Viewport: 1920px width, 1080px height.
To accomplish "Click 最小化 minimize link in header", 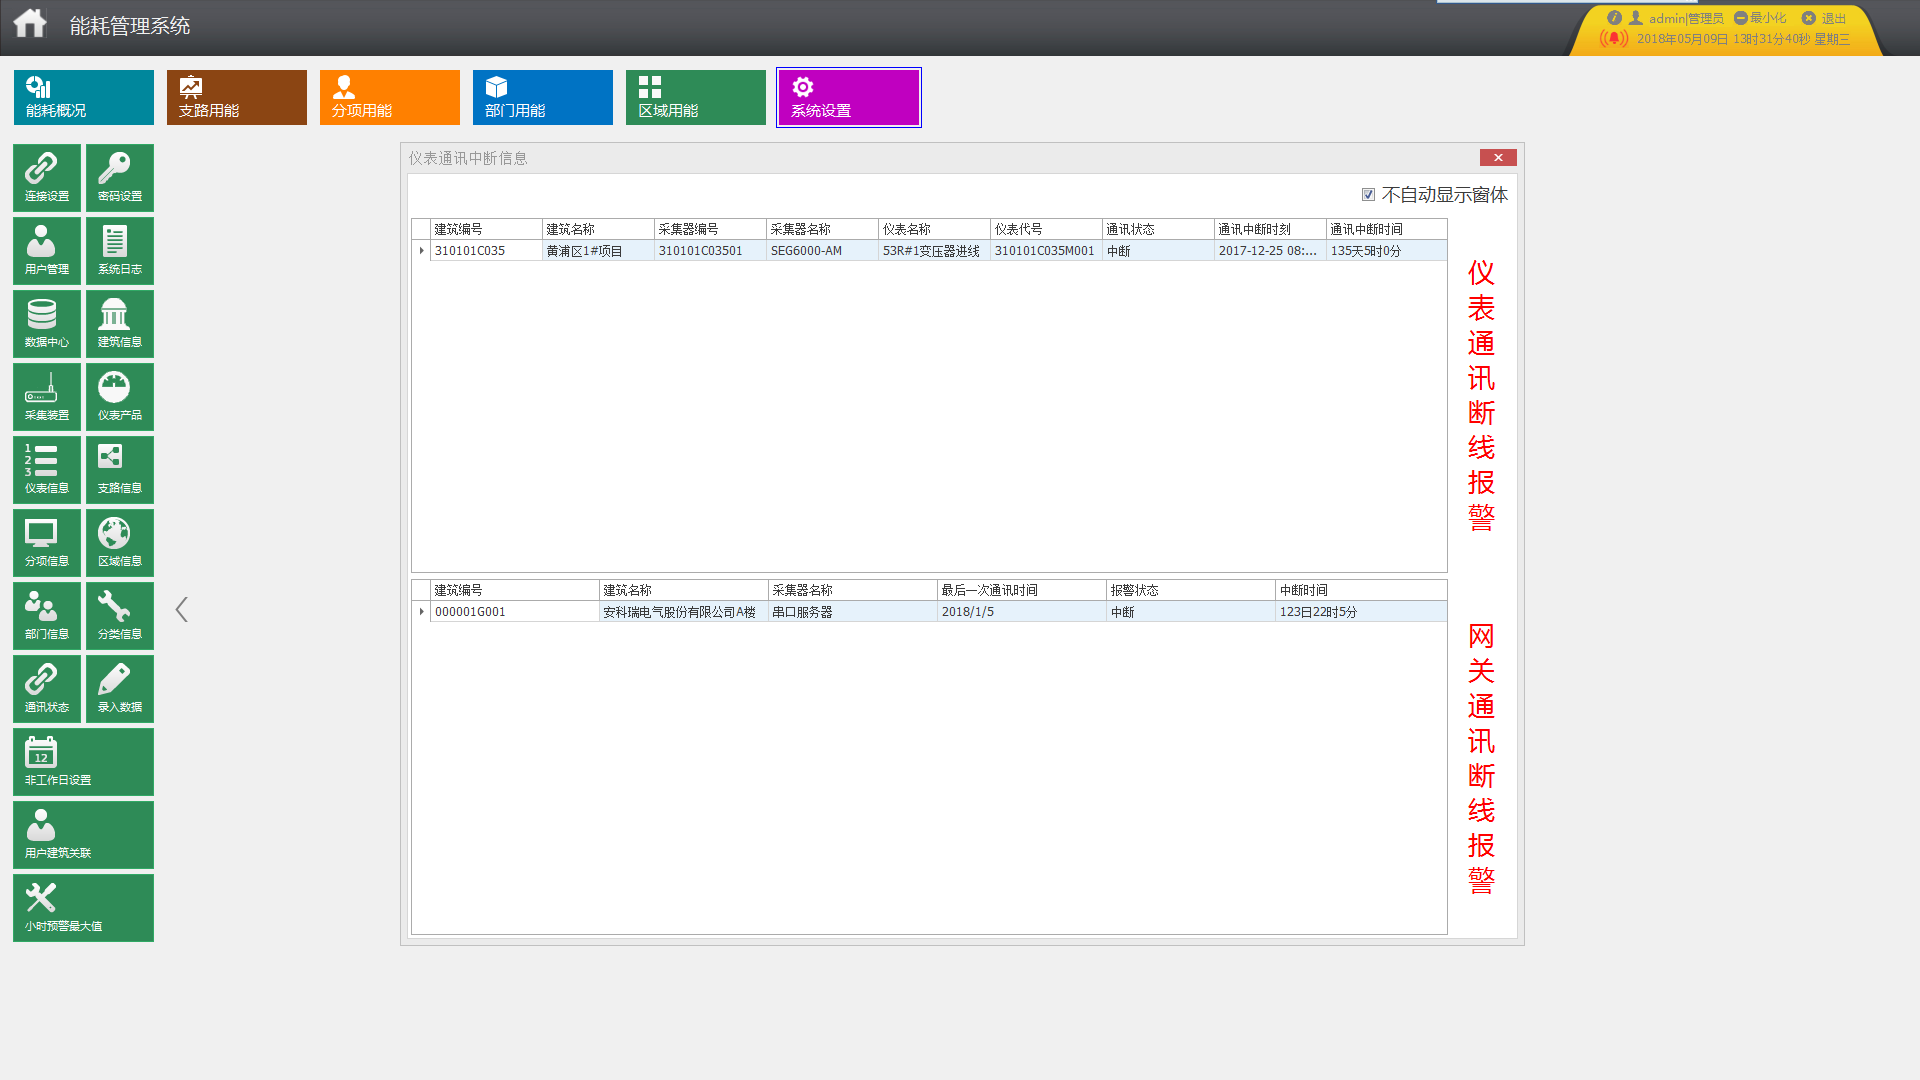I will pyautogui.click(x=1760, y=18).
